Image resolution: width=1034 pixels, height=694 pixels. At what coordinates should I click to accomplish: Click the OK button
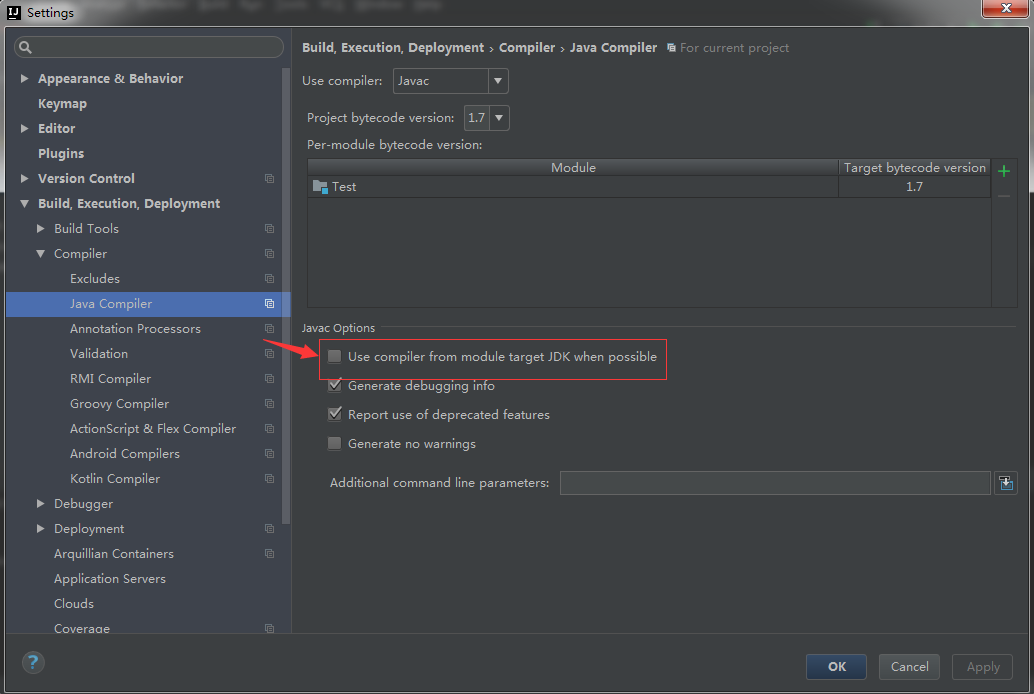click(836, 666)
